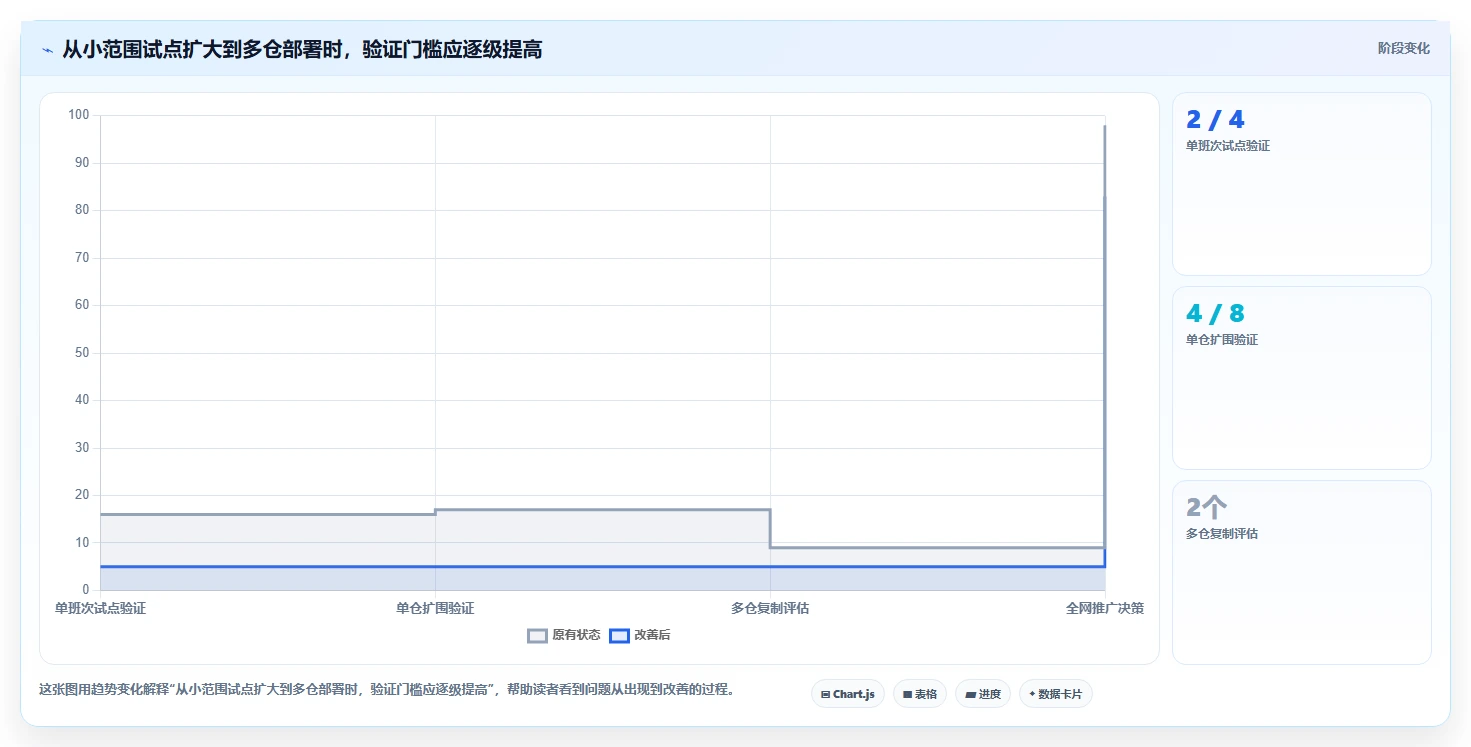Click the x-axis label 单仓扩围验证
1471x747 pixels.
(435, 608)
